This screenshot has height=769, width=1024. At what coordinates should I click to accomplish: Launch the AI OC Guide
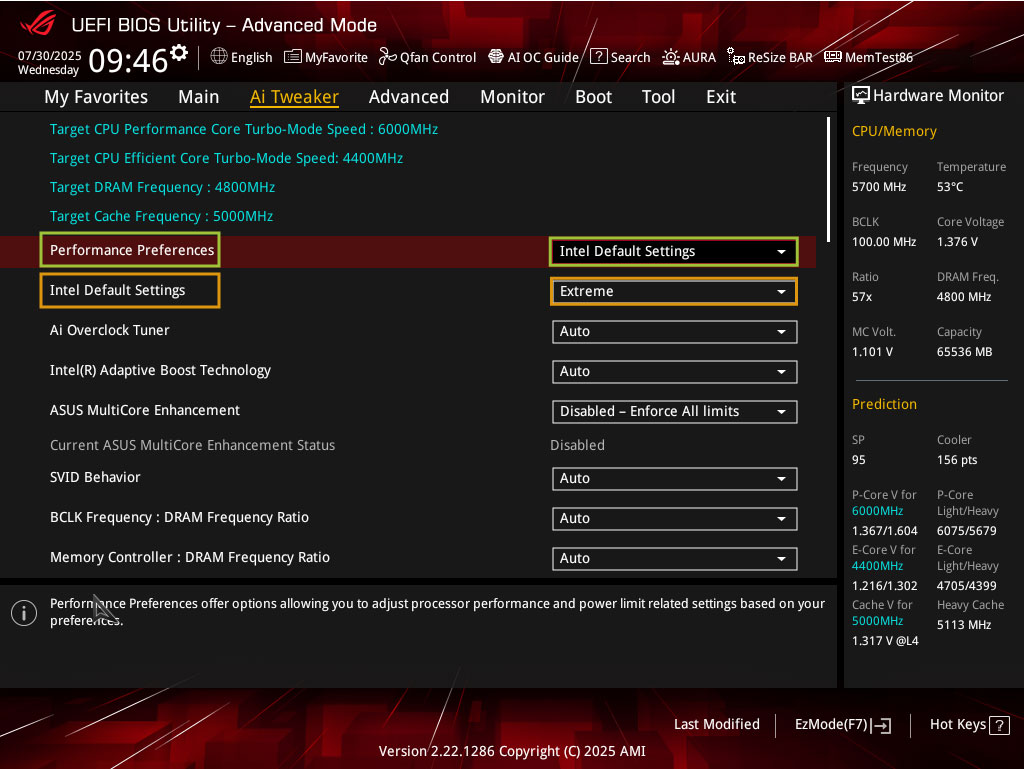click(534, 57)
